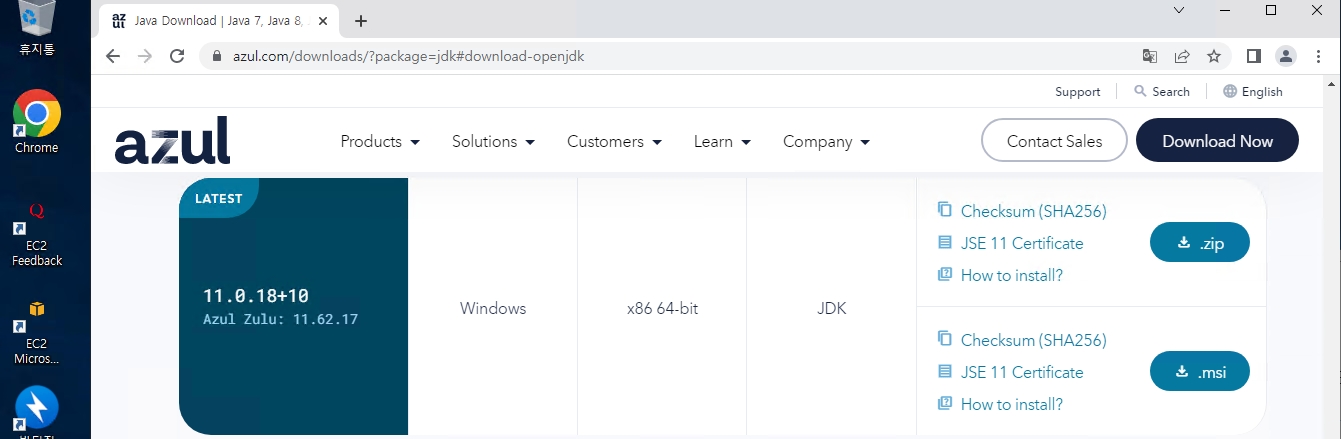Go forward in browser history
1341x439 pixels.
[145, 56]
